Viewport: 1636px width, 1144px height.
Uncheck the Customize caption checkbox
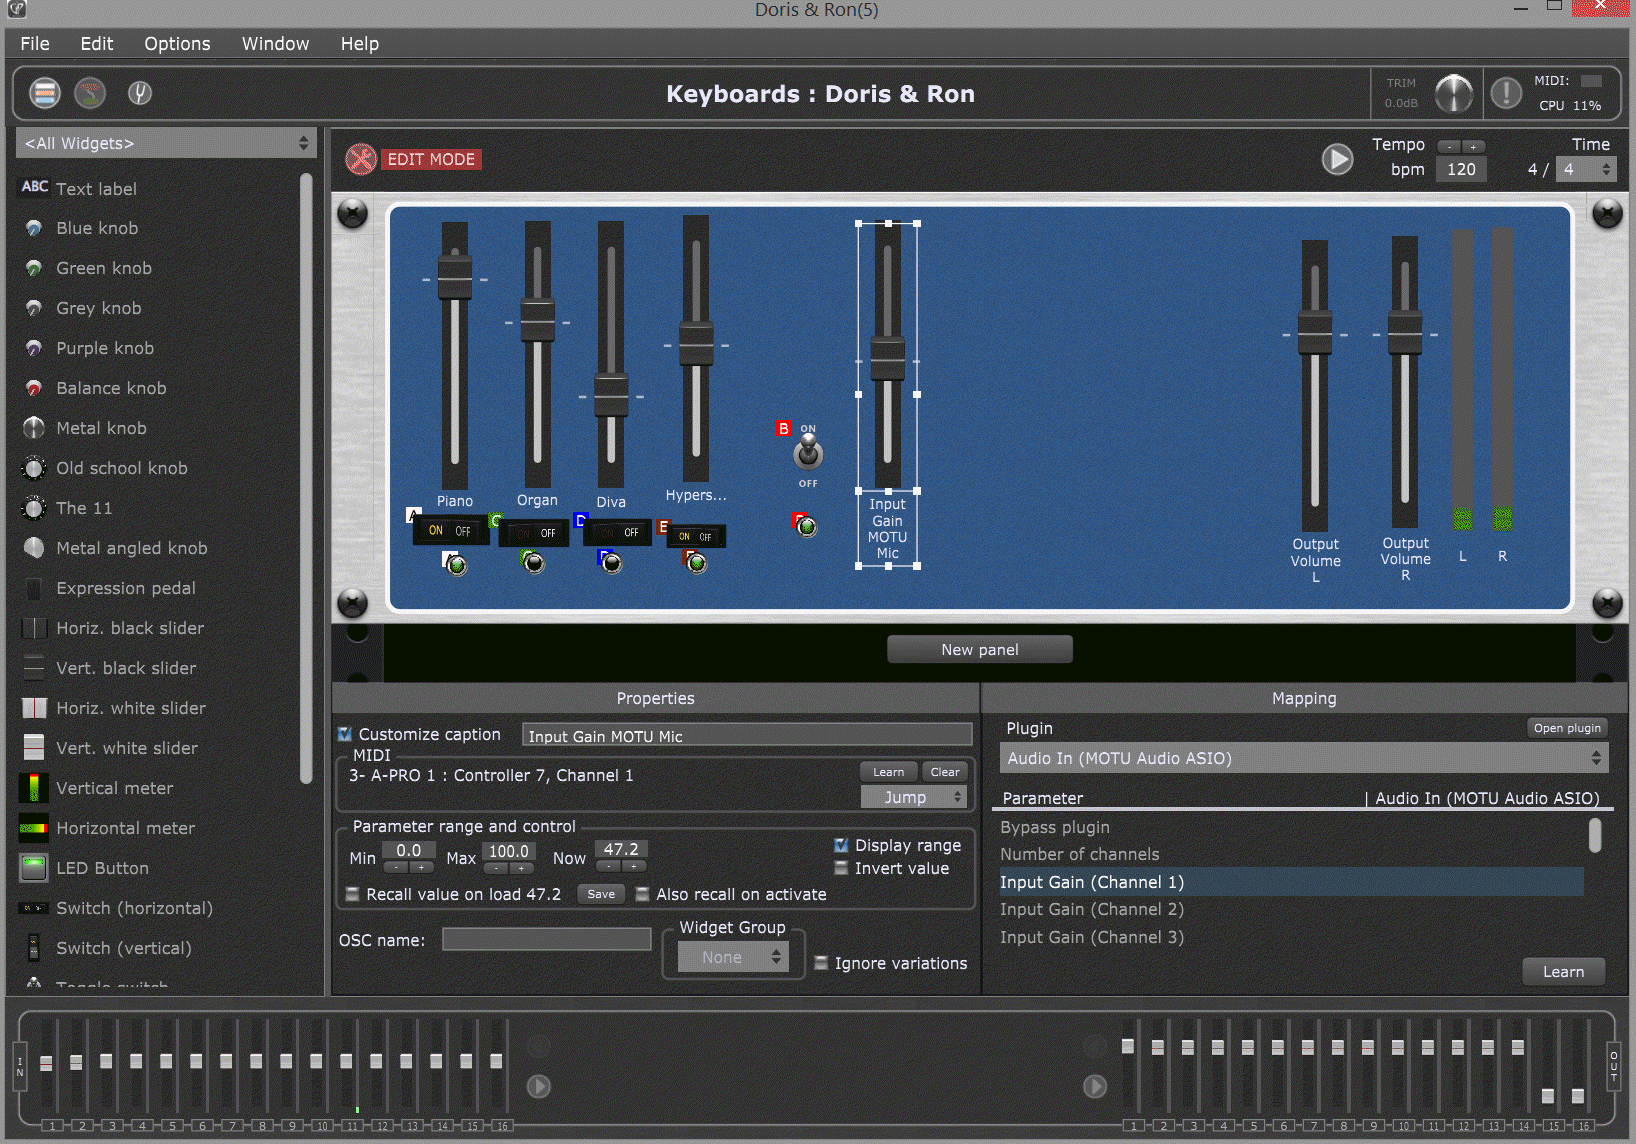point(345,734)
